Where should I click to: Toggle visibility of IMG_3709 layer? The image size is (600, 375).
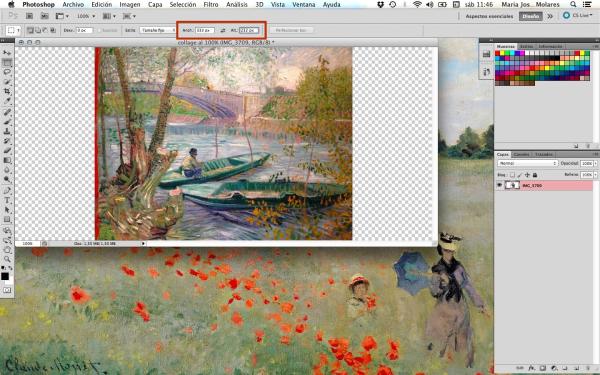point(499,185)
